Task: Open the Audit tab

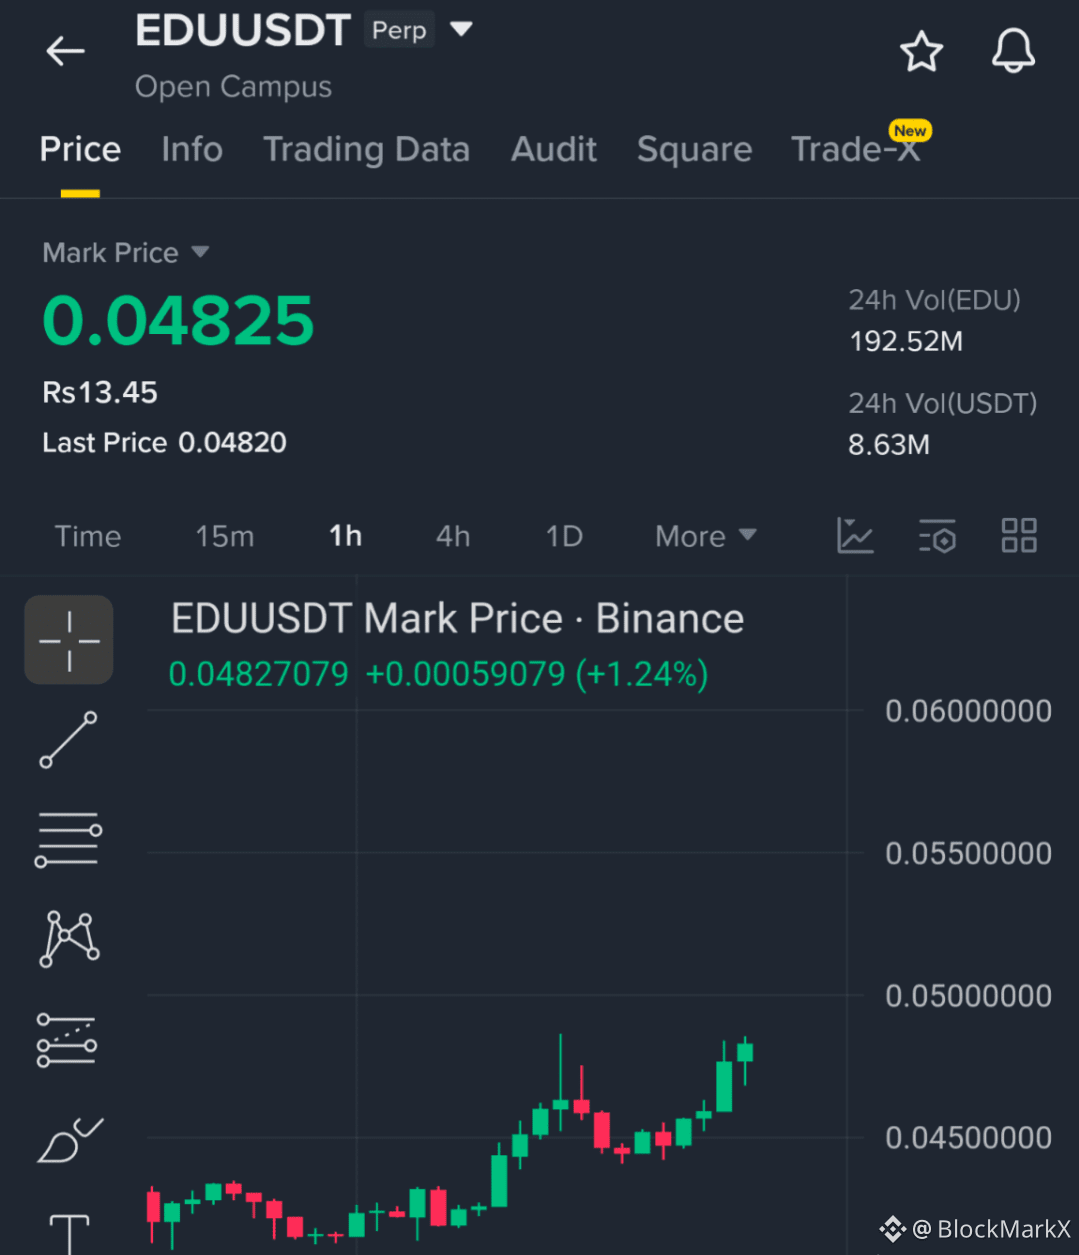Action: tap(554, 150)
